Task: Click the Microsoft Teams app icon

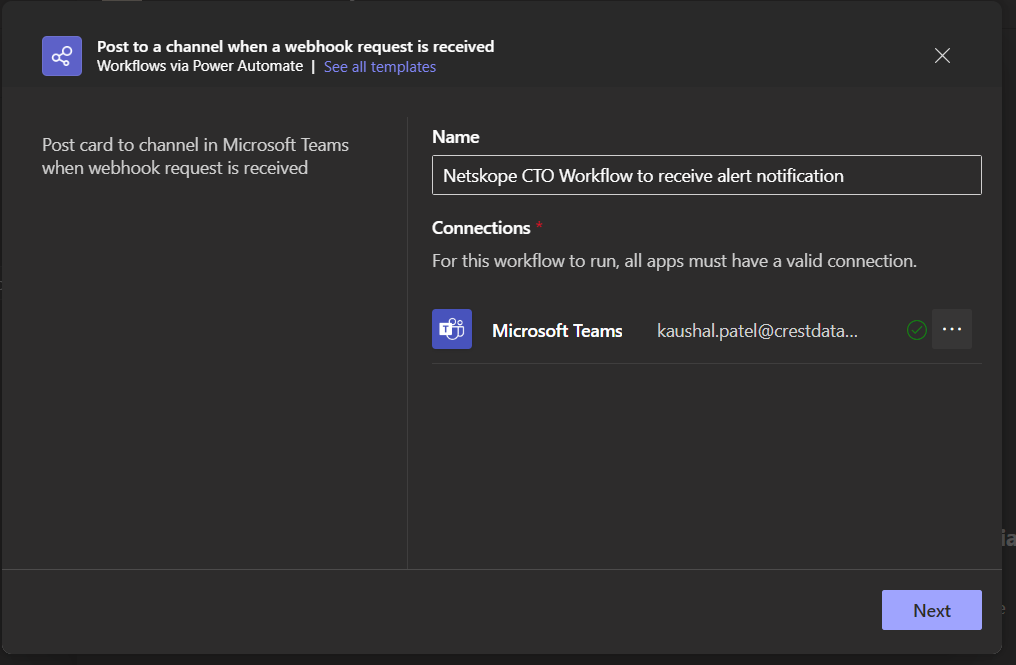Action: click(452, 329)
